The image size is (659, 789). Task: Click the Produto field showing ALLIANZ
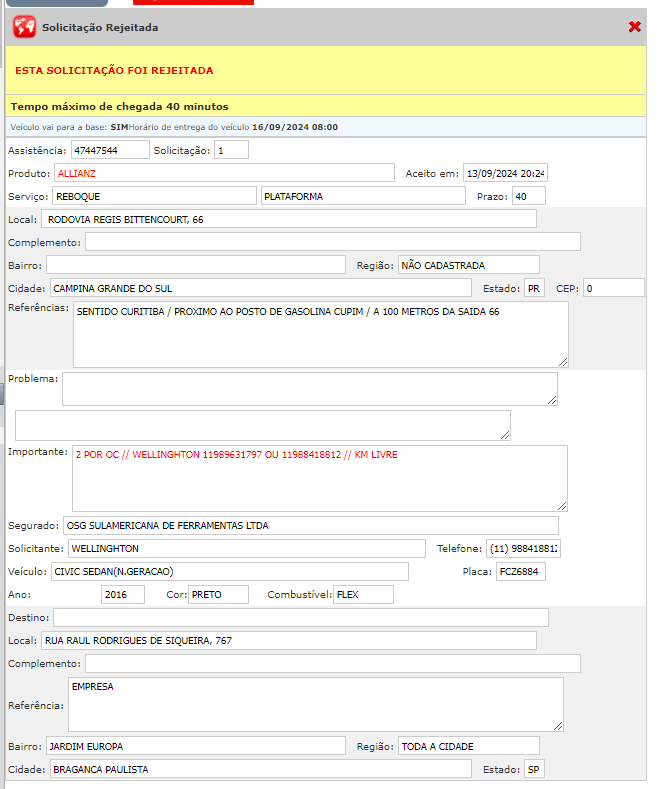coord(224,173)
